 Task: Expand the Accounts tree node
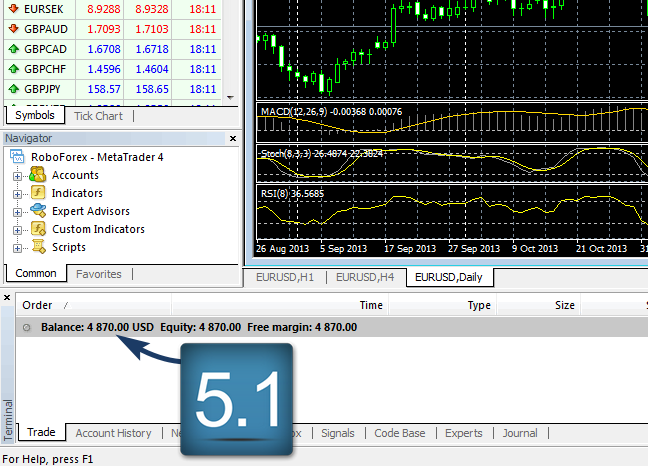[17, 176]
